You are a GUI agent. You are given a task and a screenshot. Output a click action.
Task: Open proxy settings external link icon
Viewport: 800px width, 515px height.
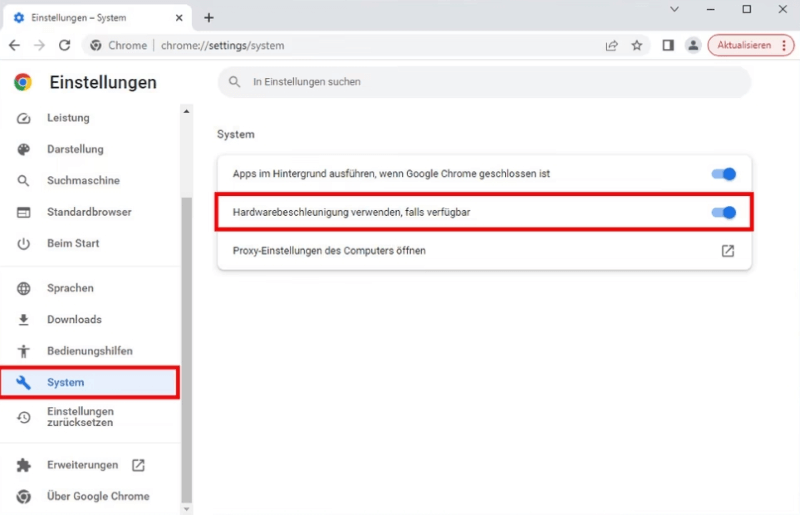coord(728,251)
